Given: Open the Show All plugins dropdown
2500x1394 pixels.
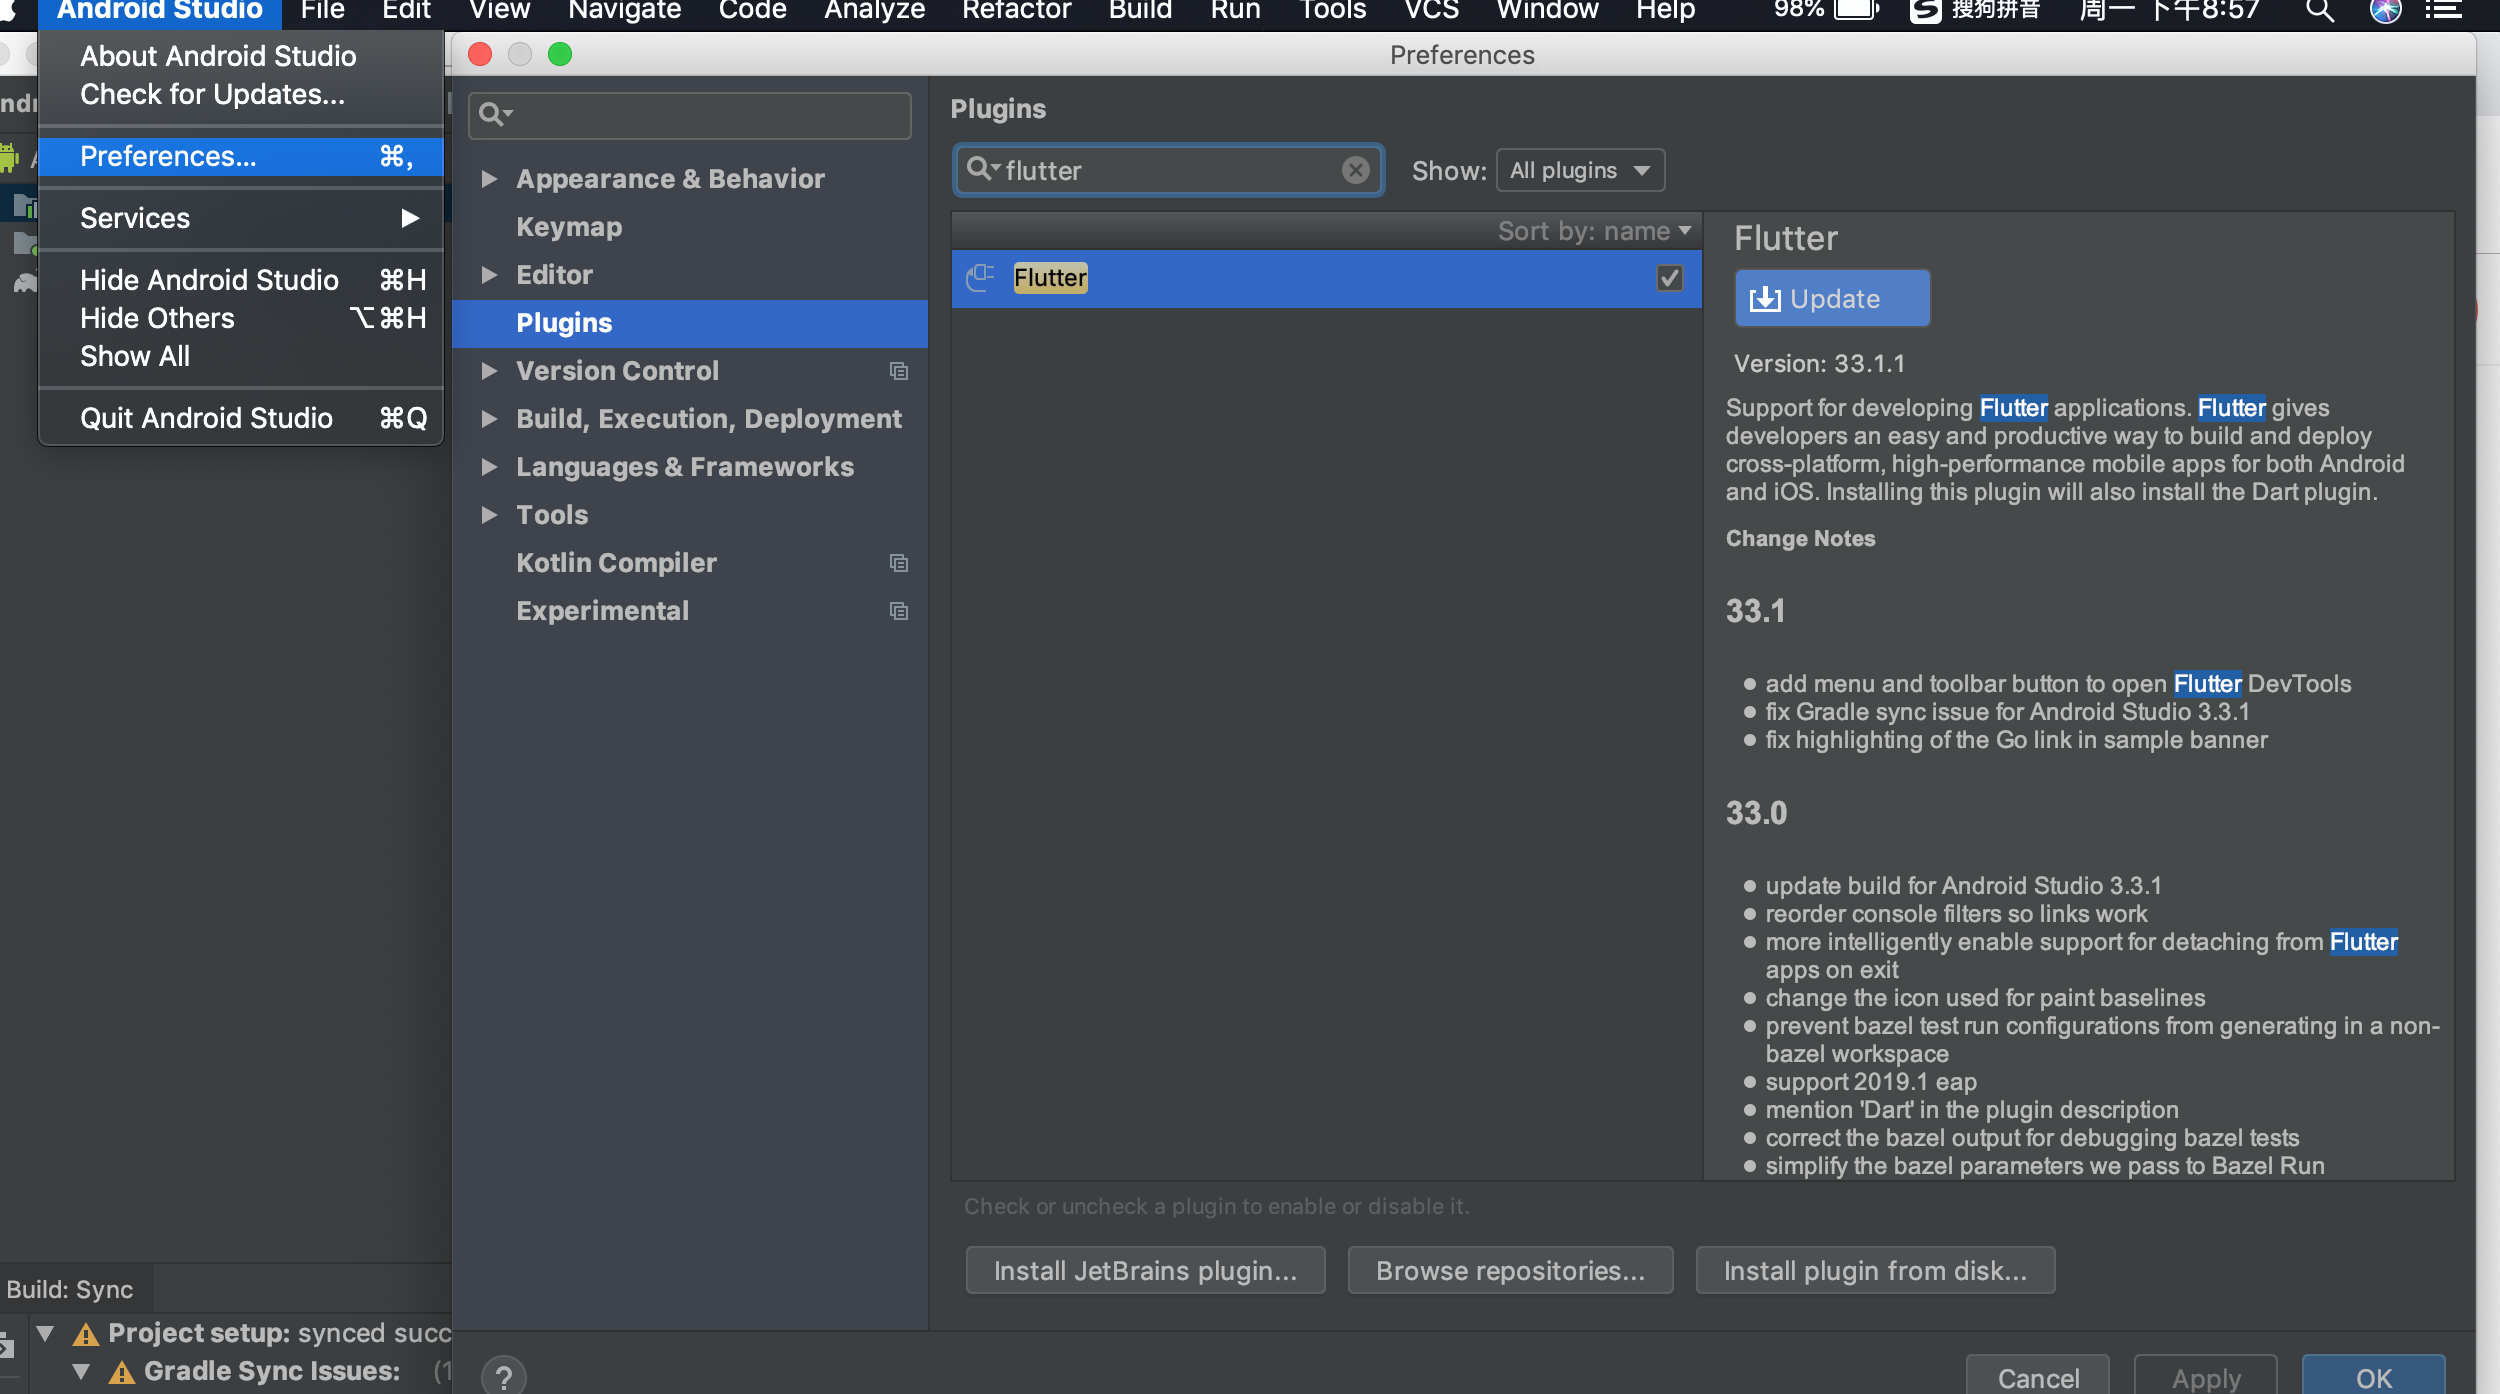Looking at the screenshot, I should [1579, 170].
